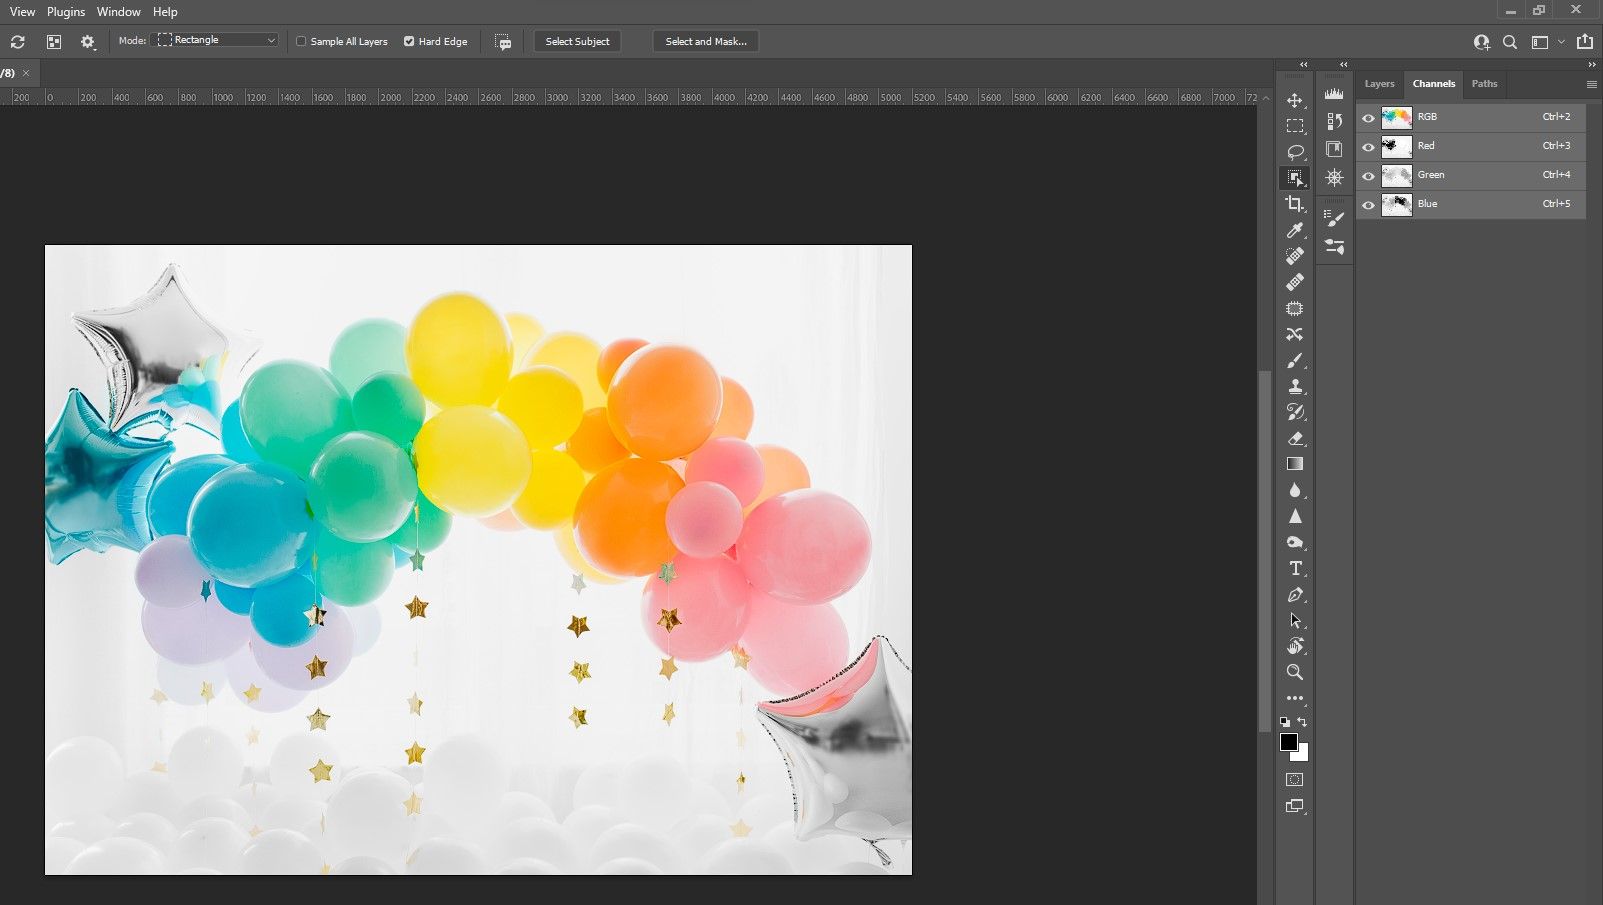Hide the Red channel visibility

pos(1368,147)
